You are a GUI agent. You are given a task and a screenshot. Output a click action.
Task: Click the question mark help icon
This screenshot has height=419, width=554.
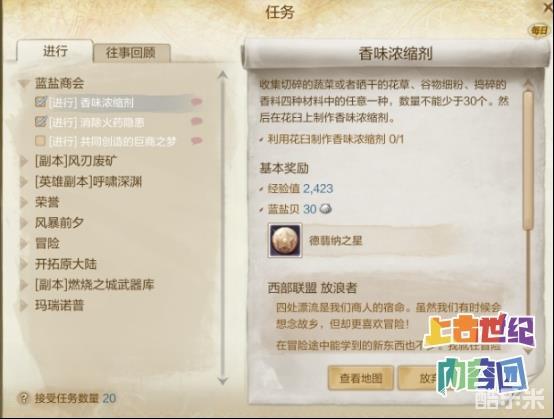(x=23, y=399)
